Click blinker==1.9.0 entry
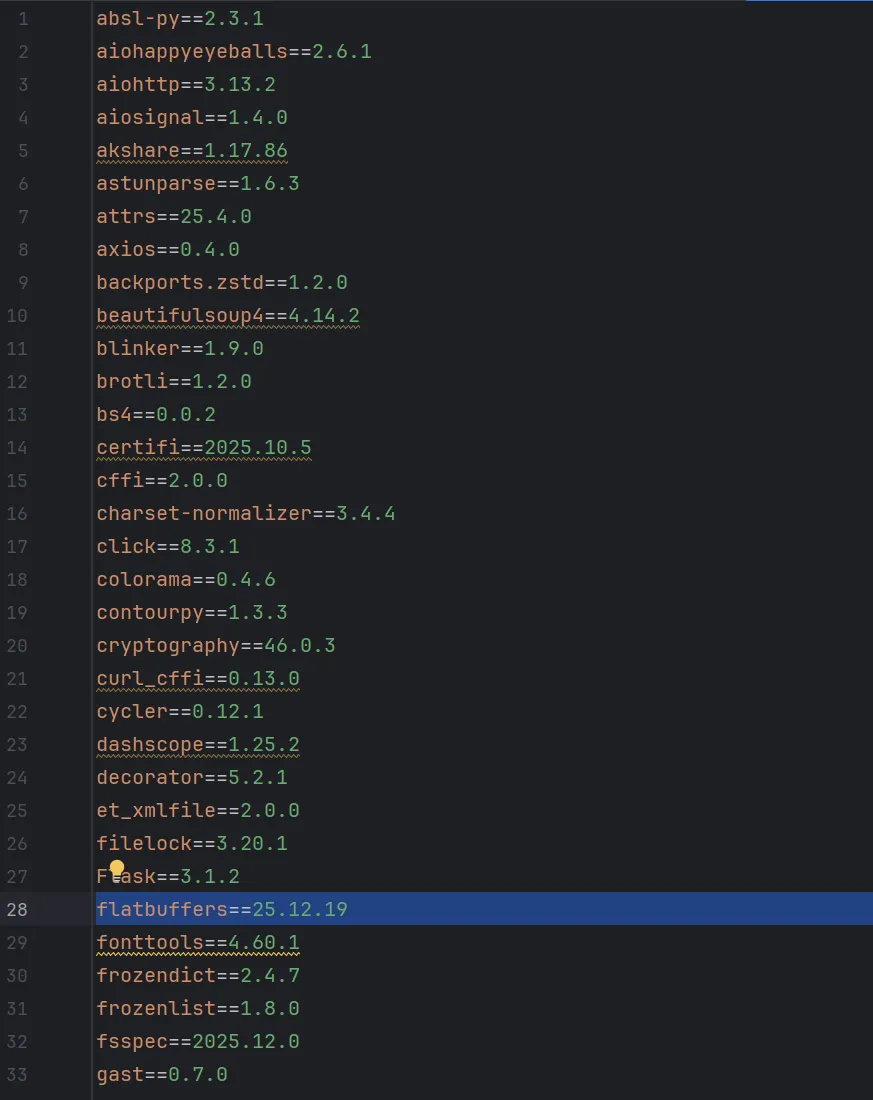 180,348
